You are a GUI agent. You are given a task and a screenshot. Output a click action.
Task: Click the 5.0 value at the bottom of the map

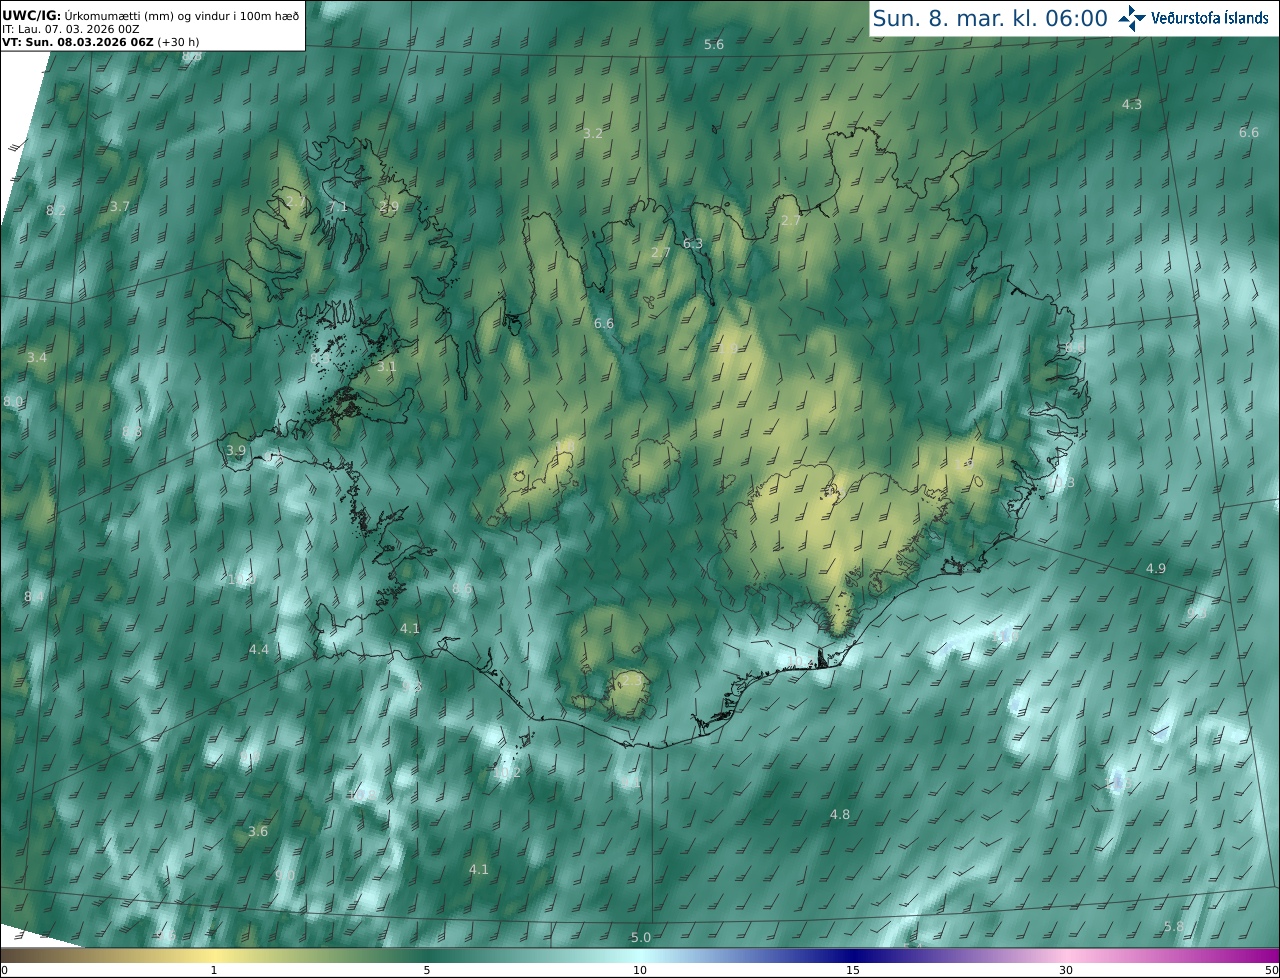point(641,937)
